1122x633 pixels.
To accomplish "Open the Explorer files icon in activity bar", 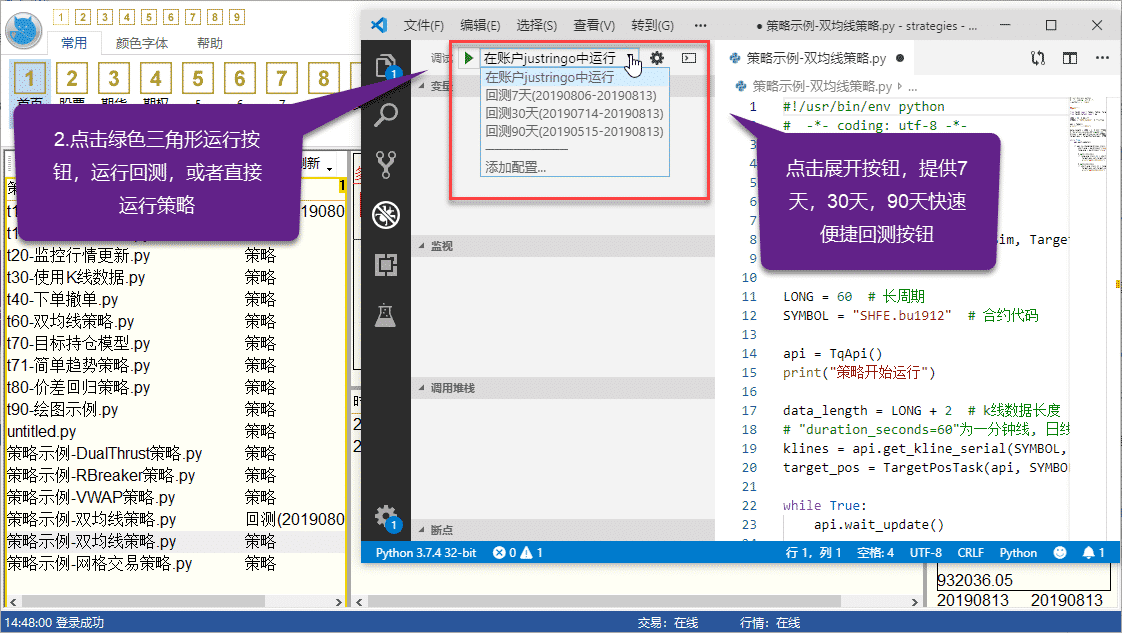I will [x=385, y=67].
